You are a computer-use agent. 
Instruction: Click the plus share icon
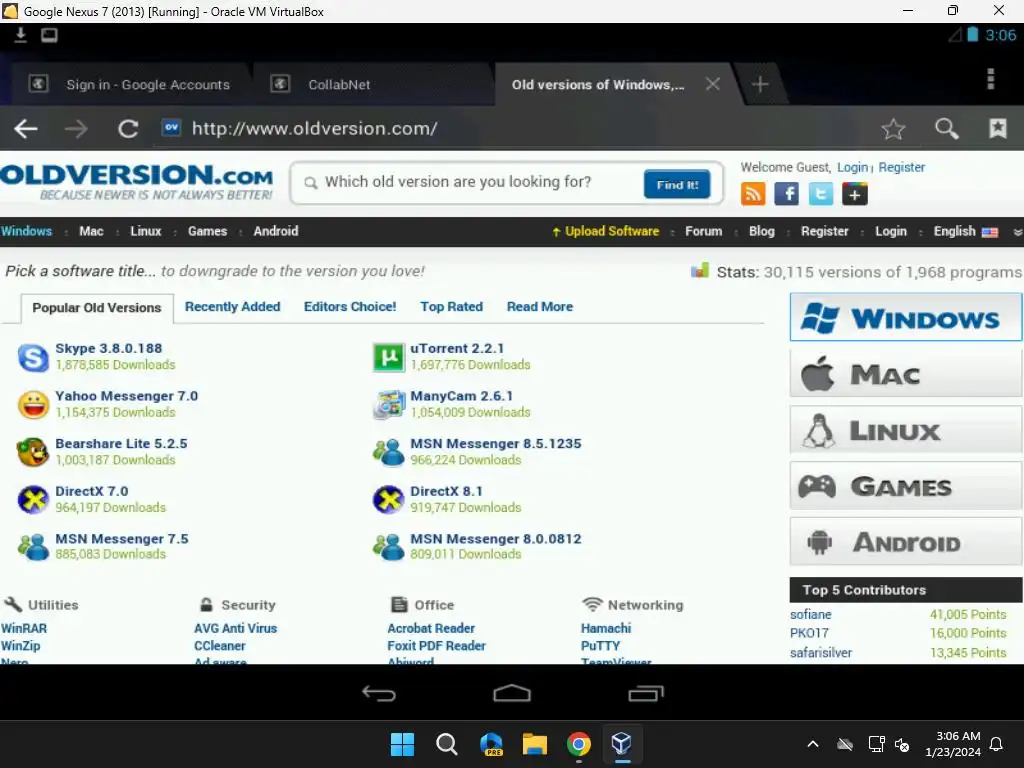pyautogui.click(x=855, y=194)
